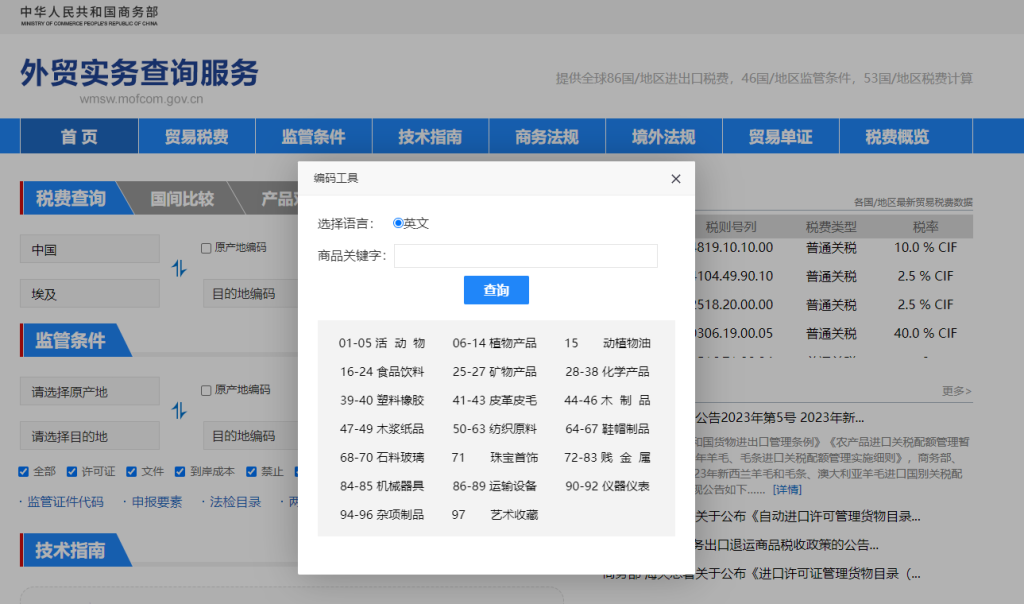Open 请选择原产地 dropdown
The image size is (1024, 604).
[x=90, y=392]
